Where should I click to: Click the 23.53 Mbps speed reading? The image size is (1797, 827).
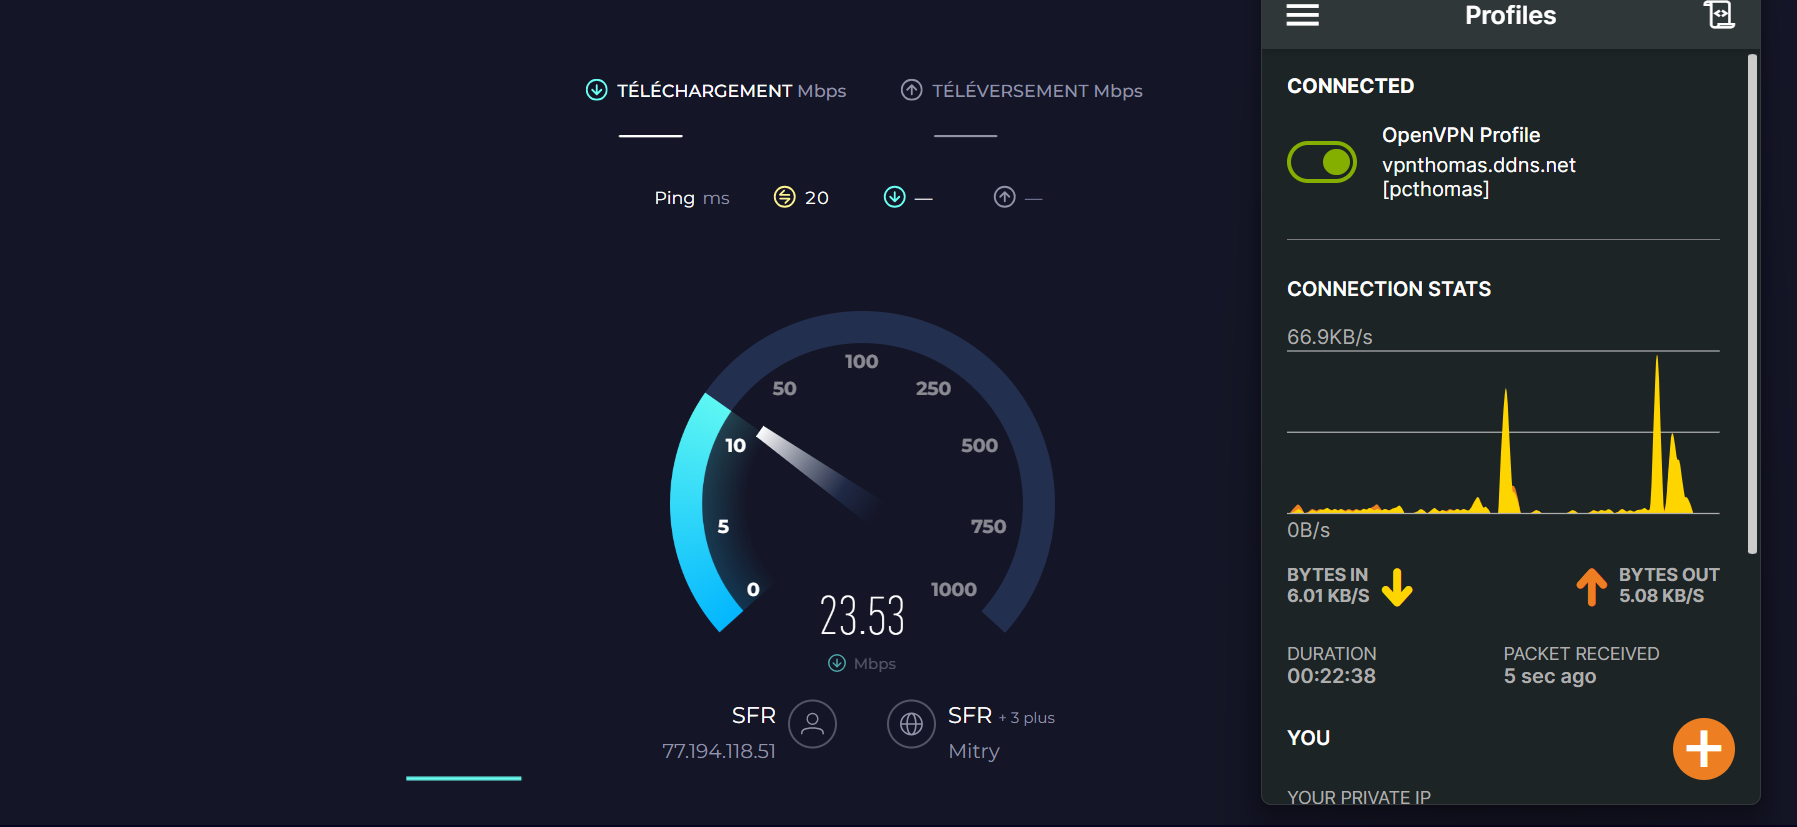862,616
